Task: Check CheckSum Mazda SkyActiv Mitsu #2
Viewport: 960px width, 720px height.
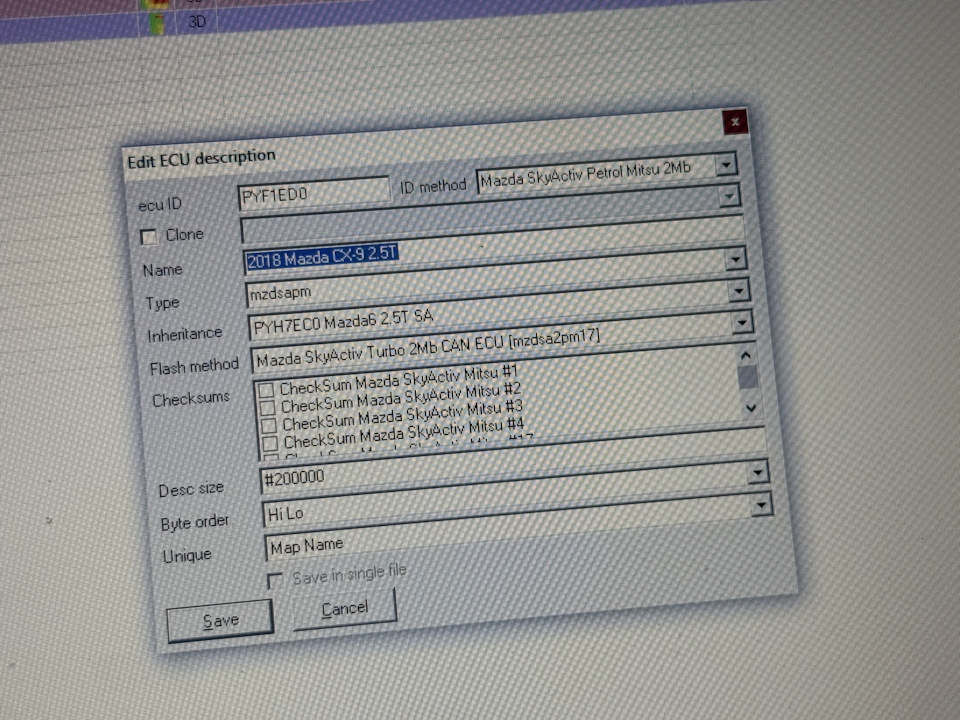Action: tap(267, 407)
